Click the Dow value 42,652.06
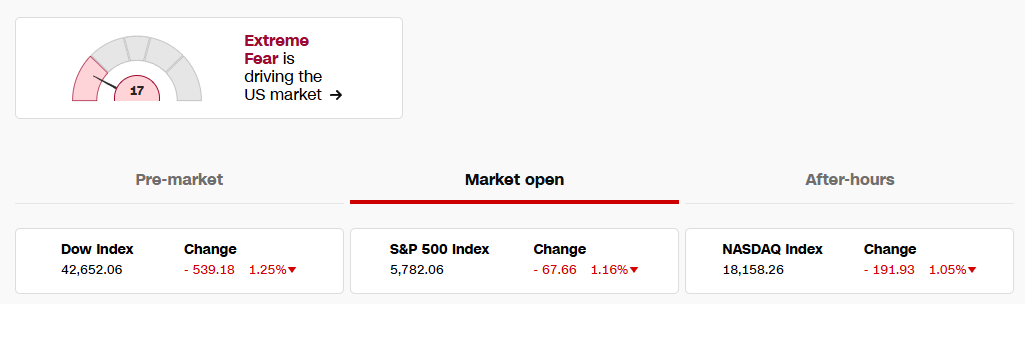Screen dimensions: 1025x361 [92, 269]
